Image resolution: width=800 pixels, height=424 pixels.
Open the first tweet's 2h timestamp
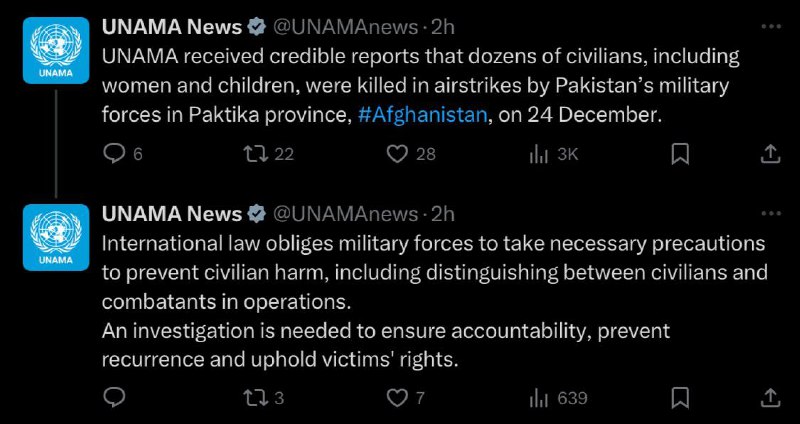click(443, 27)
